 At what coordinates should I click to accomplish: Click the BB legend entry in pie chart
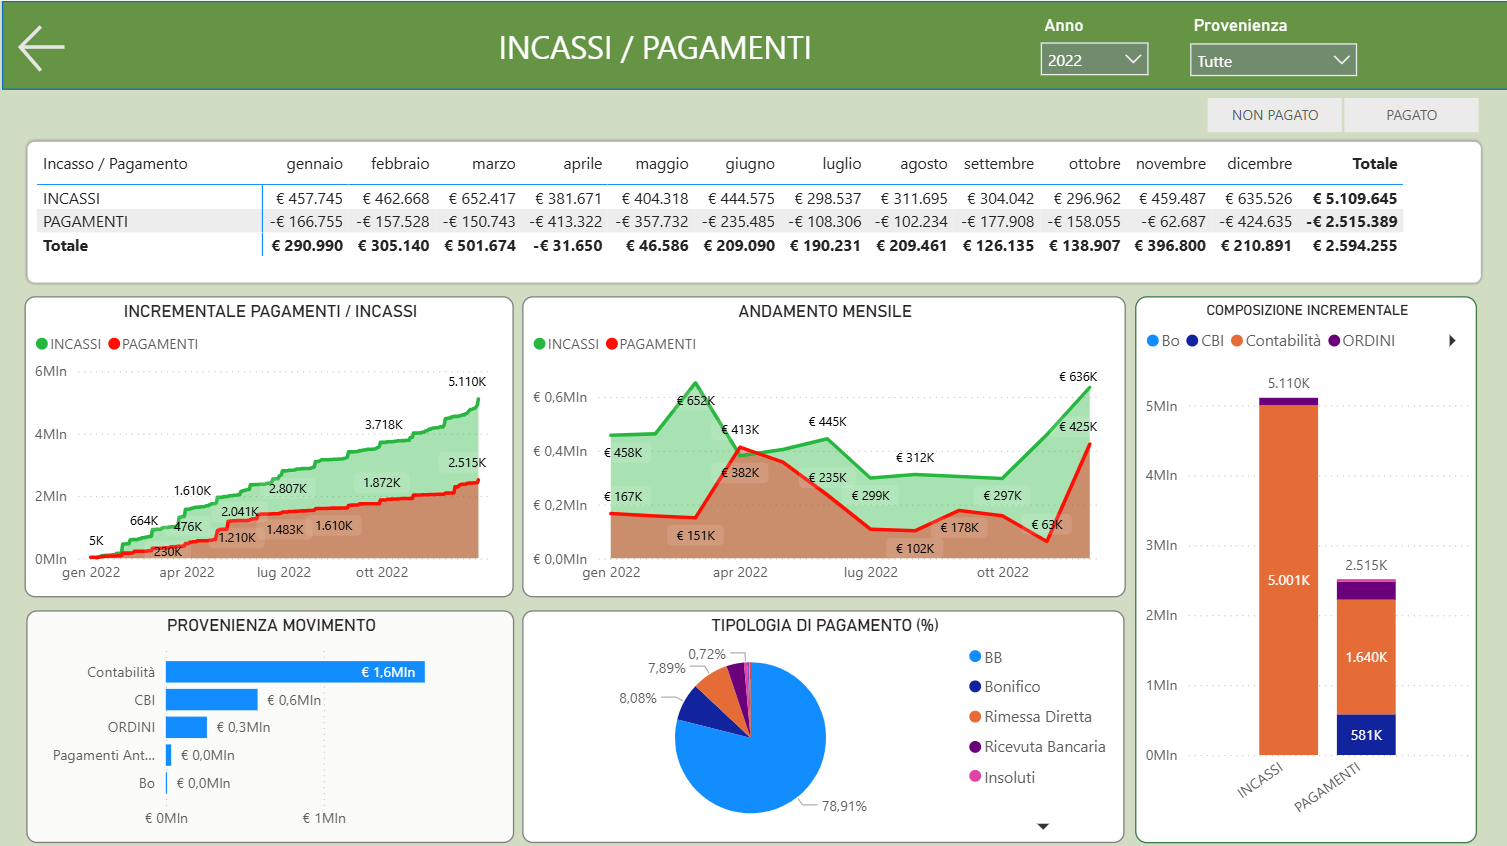tap(985, 657)
